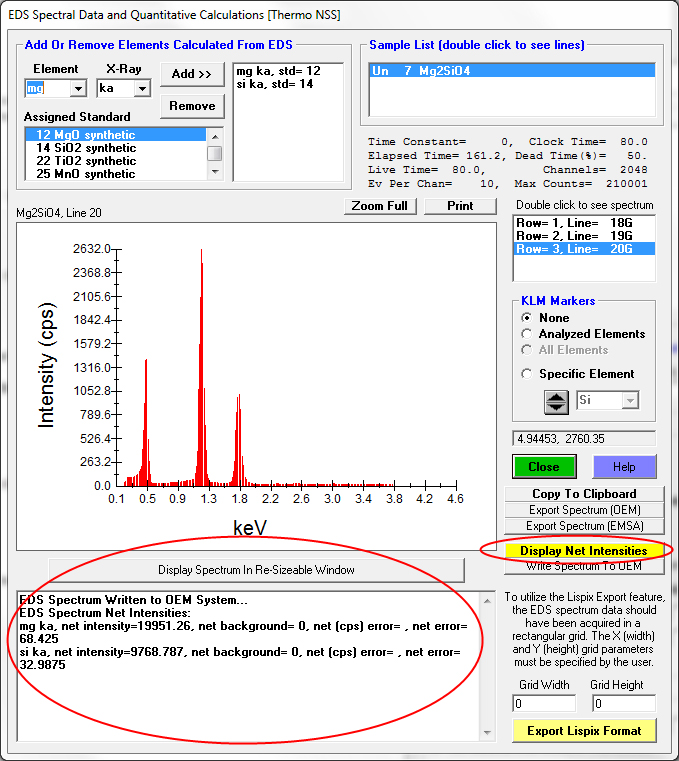This screenshot has height=761, width=679.
Task: Click Export Lispix Format button
Action: (x=584, y=731)
